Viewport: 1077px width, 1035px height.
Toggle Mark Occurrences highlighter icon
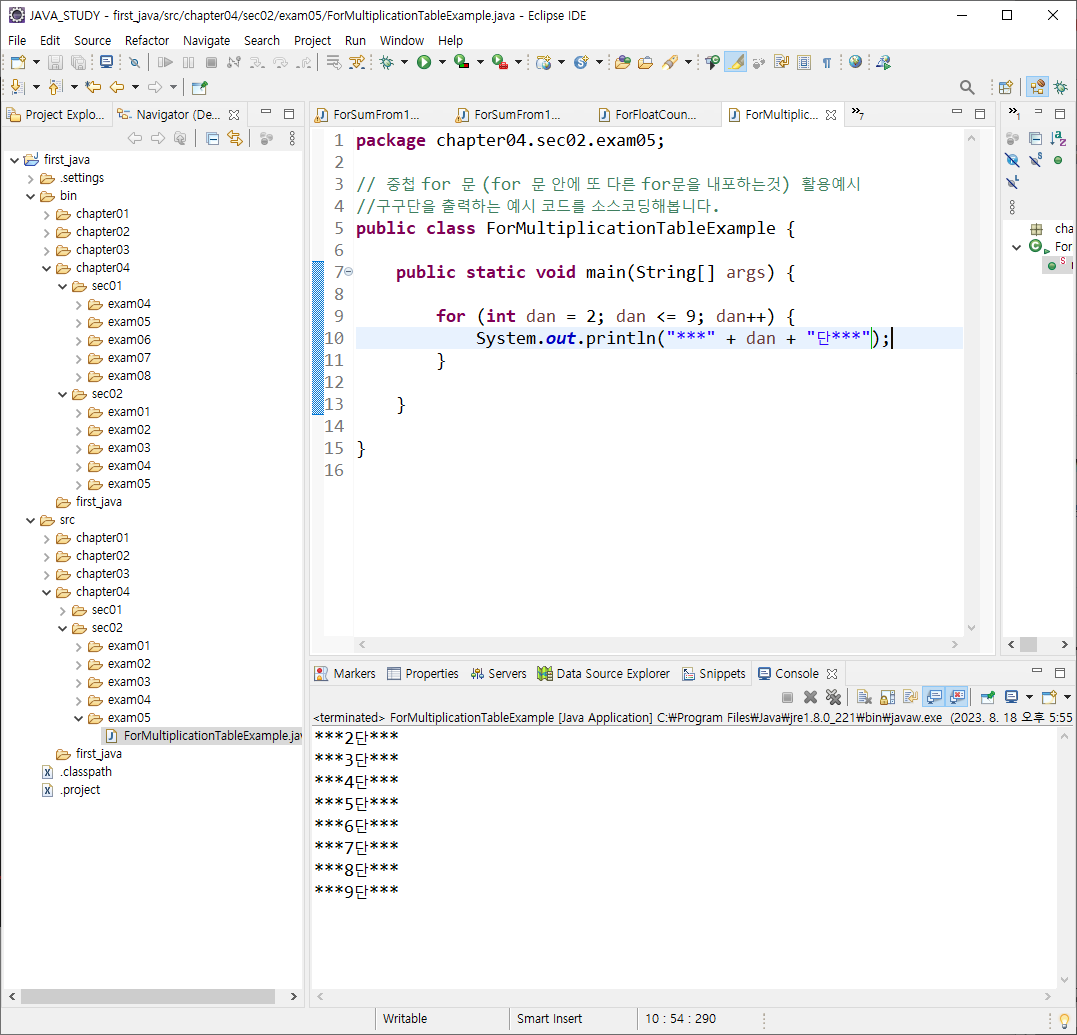(x=736, y=62)
